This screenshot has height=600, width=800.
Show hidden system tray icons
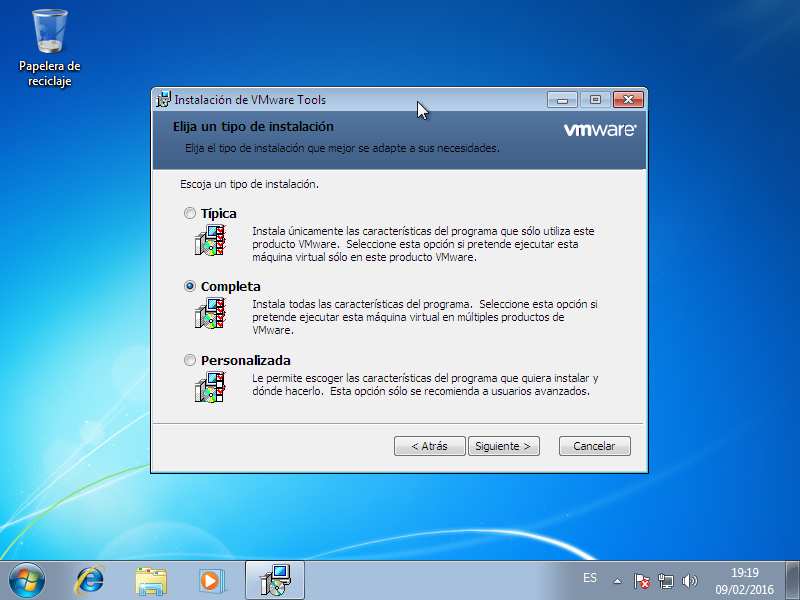(617, 581)
